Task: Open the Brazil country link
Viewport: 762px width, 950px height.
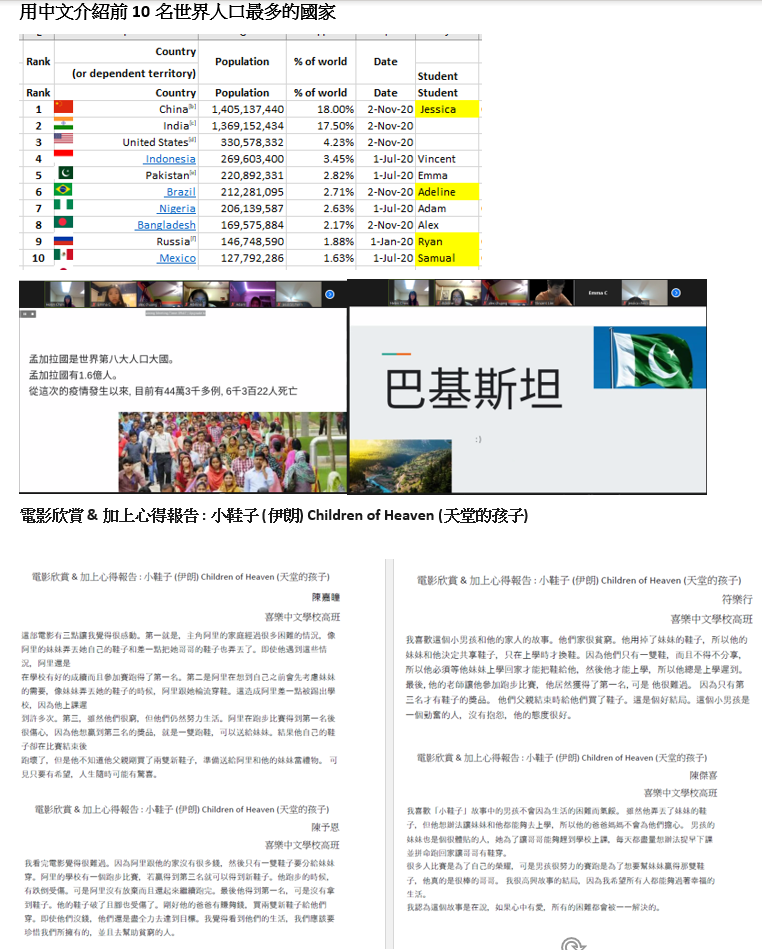Action: click(x=180, y=192)
